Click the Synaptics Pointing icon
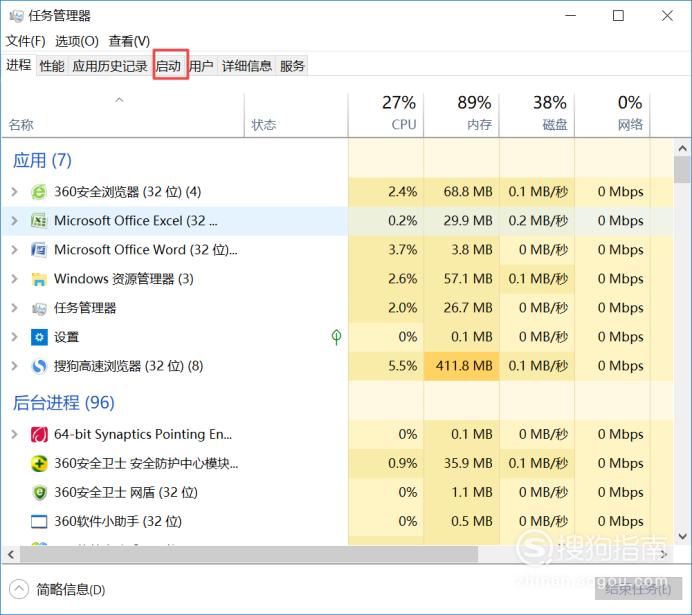 coord(39,435)
